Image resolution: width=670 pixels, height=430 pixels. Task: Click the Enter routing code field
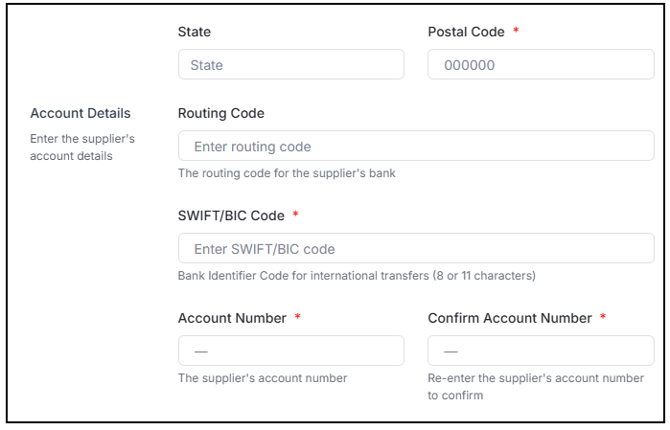point(415,146)
